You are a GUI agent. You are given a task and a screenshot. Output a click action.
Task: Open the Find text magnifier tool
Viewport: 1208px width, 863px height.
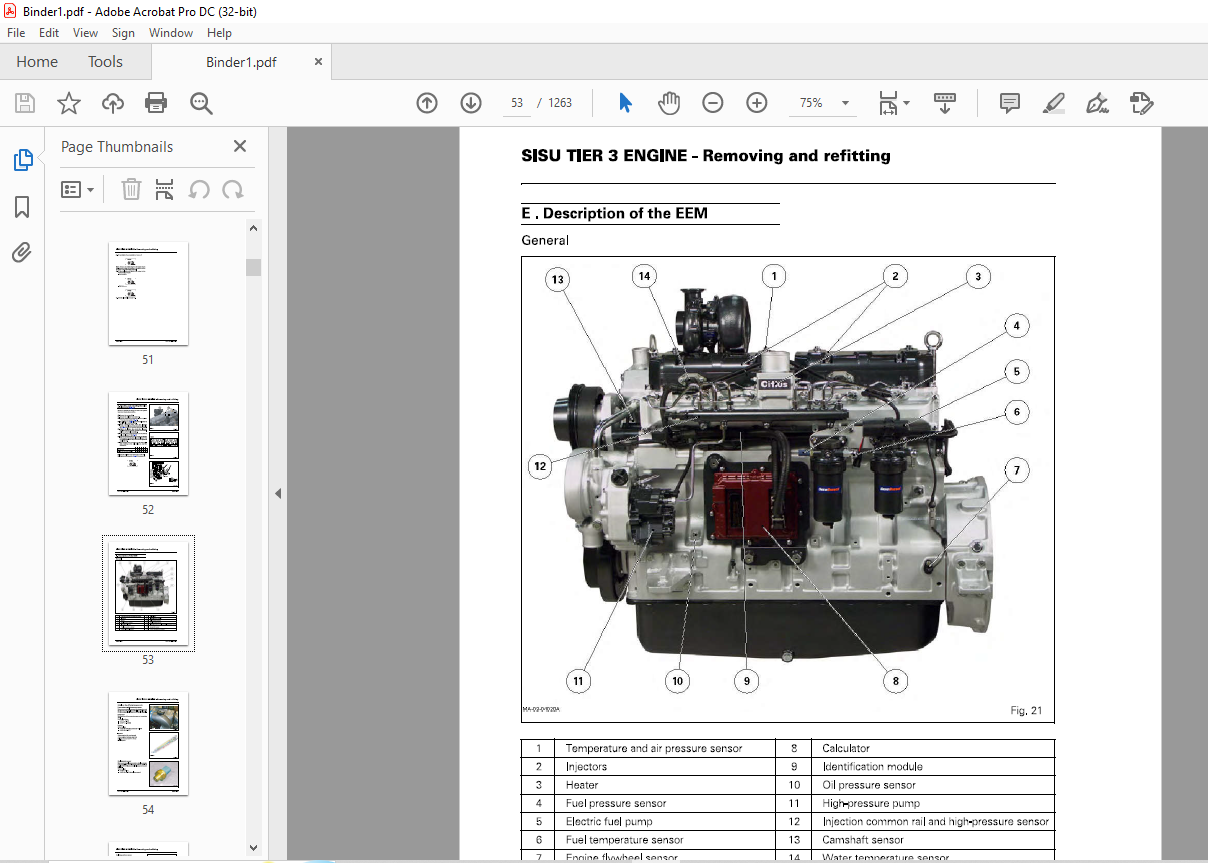coord(201,103)
